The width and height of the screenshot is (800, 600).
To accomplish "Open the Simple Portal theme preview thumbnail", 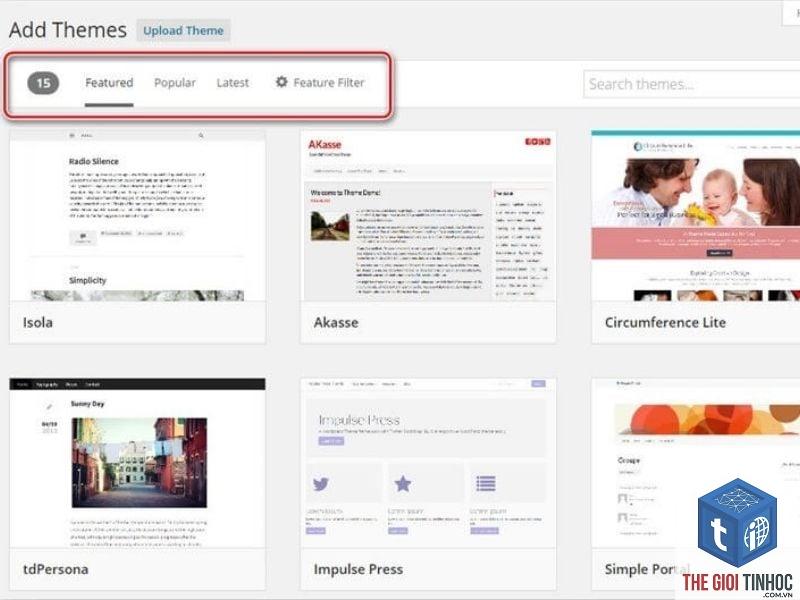I will [696, 463].
